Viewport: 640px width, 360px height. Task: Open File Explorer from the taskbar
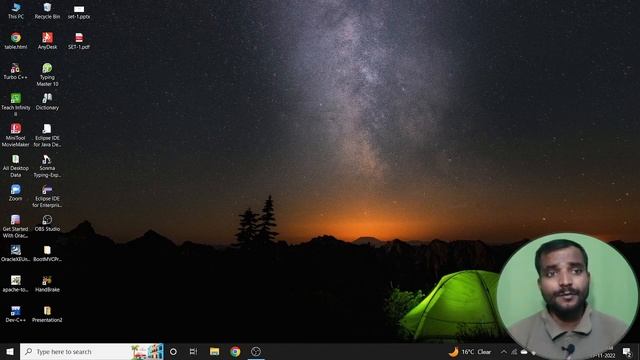tap(214, 351)
